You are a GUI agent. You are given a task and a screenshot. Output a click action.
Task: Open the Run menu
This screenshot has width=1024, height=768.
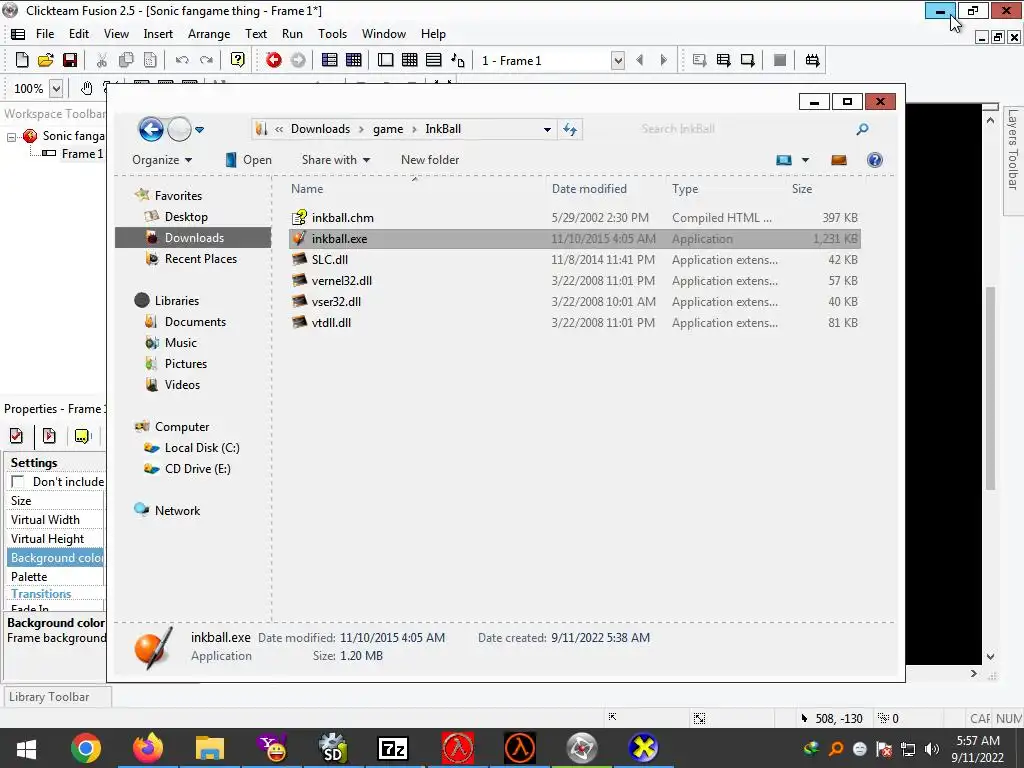pyautogui.click(x=292, y=34)
